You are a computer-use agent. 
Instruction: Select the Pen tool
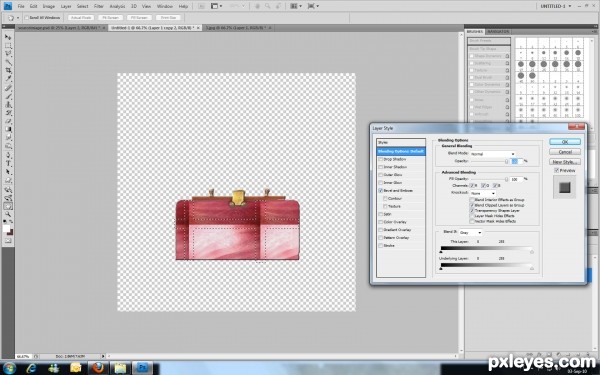(x=8, y=155)
